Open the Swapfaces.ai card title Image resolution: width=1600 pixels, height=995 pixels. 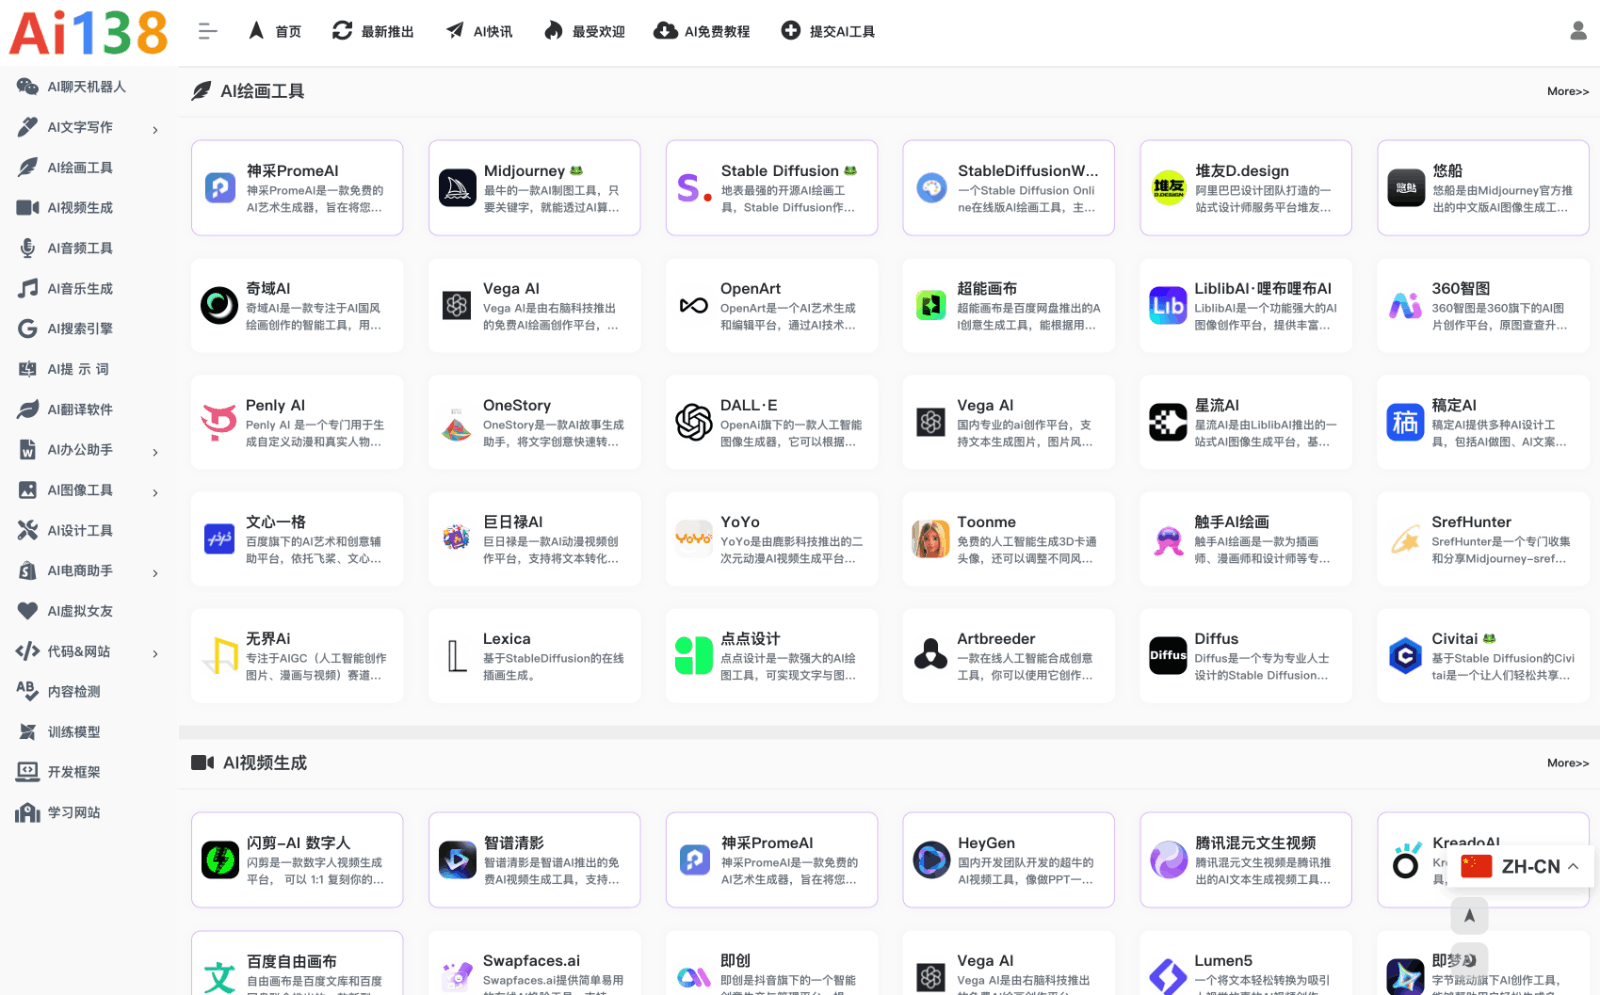click(x=531, y=961)
